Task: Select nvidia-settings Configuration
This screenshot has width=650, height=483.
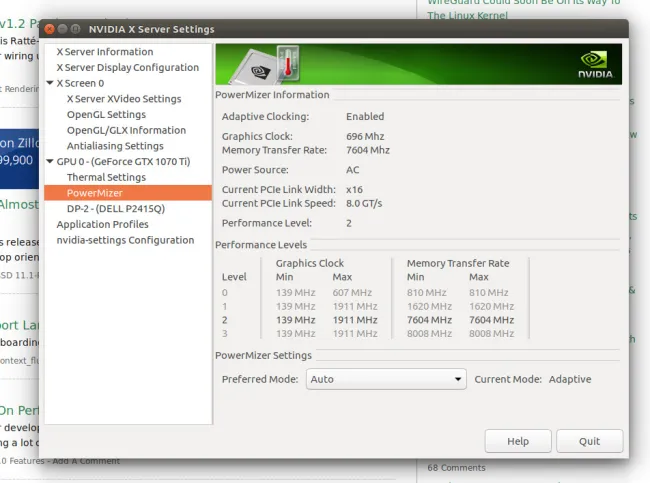Action: tap(125, 240)
